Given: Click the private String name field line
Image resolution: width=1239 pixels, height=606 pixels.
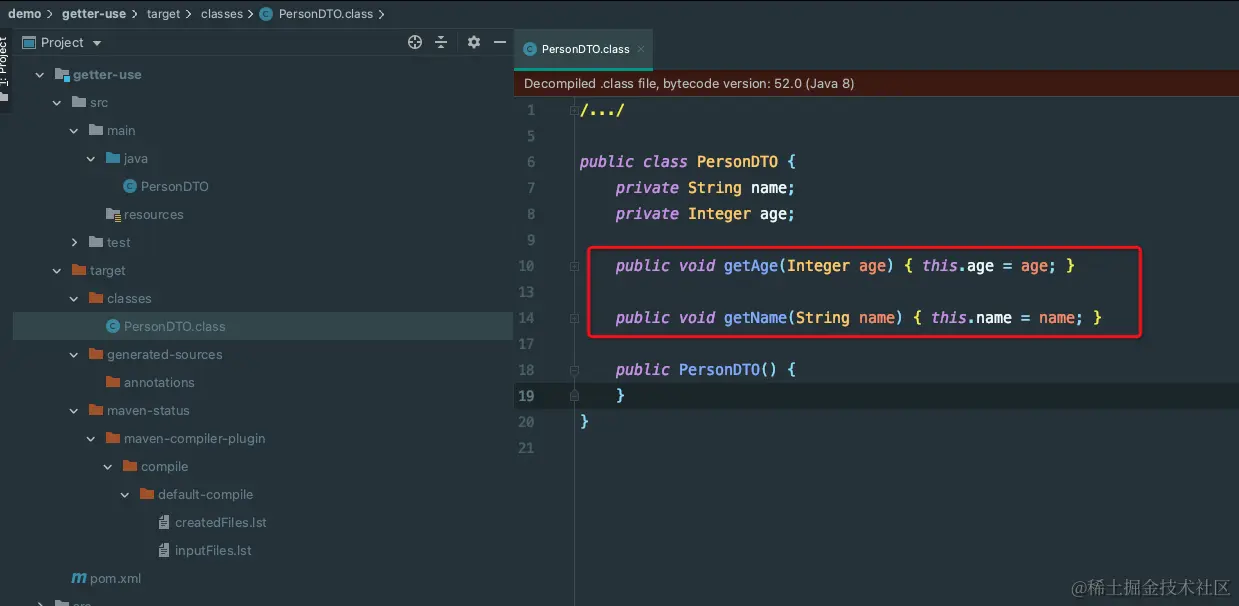Looking at the screenshot, I should click(x=705, y=188).
